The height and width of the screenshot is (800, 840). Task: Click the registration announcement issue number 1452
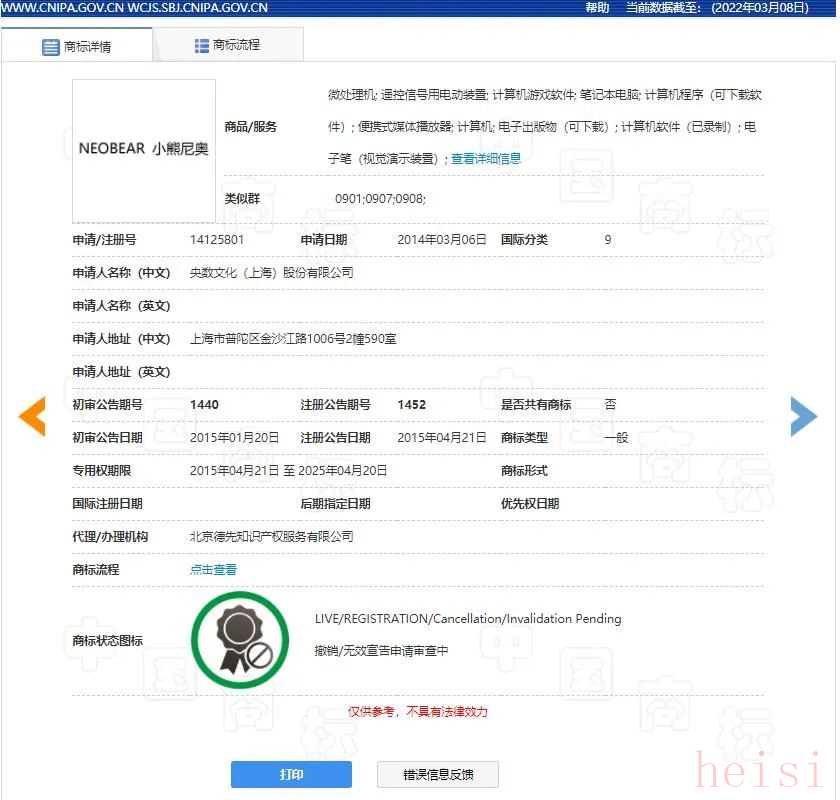click(x=411, y=405)
